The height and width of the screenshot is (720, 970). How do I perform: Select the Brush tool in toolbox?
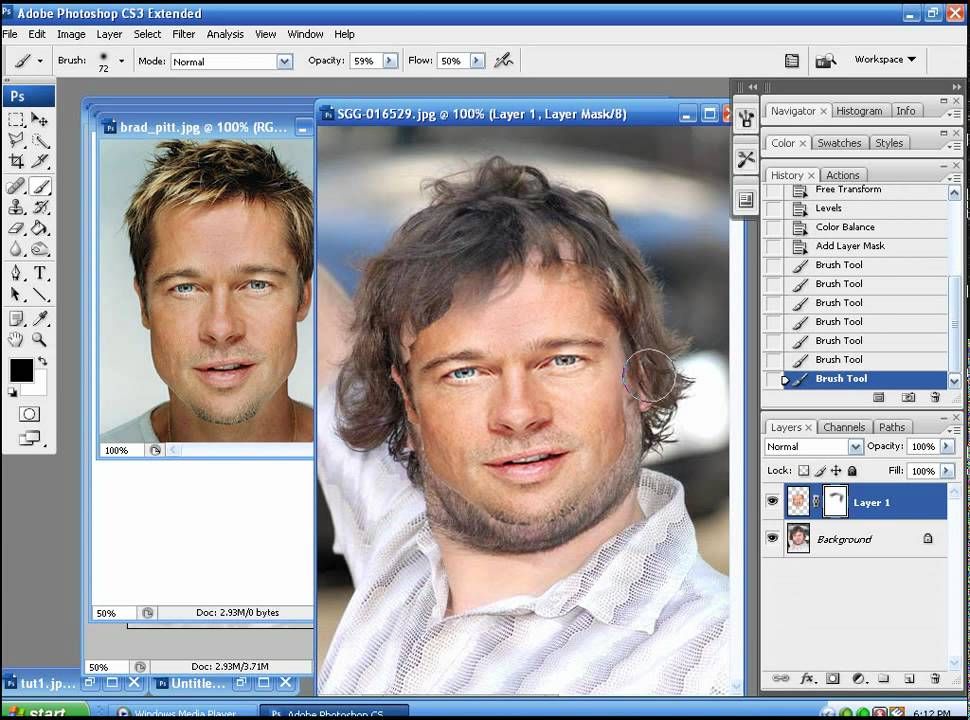click(40, 186)
